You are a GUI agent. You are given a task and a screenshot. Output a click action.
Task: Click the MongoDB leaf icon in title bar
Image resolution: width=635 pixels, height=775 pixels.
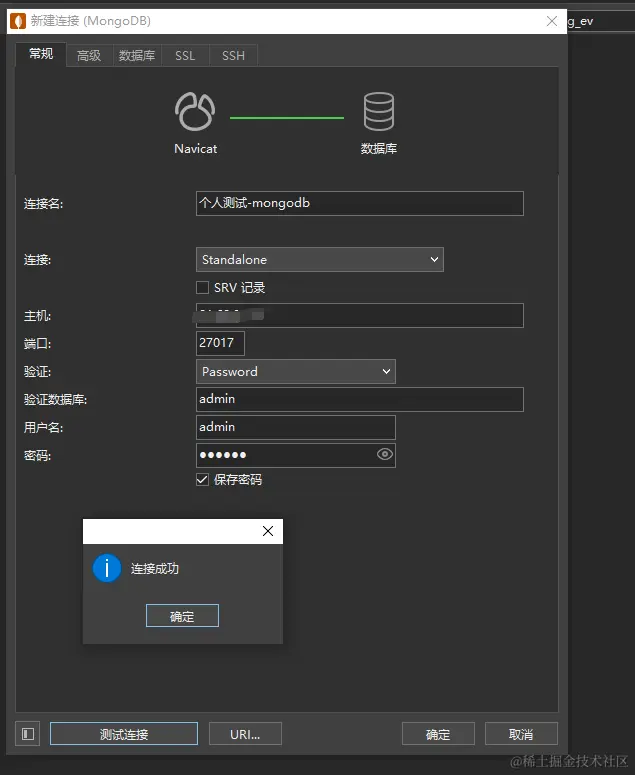(x=18, y=21)
